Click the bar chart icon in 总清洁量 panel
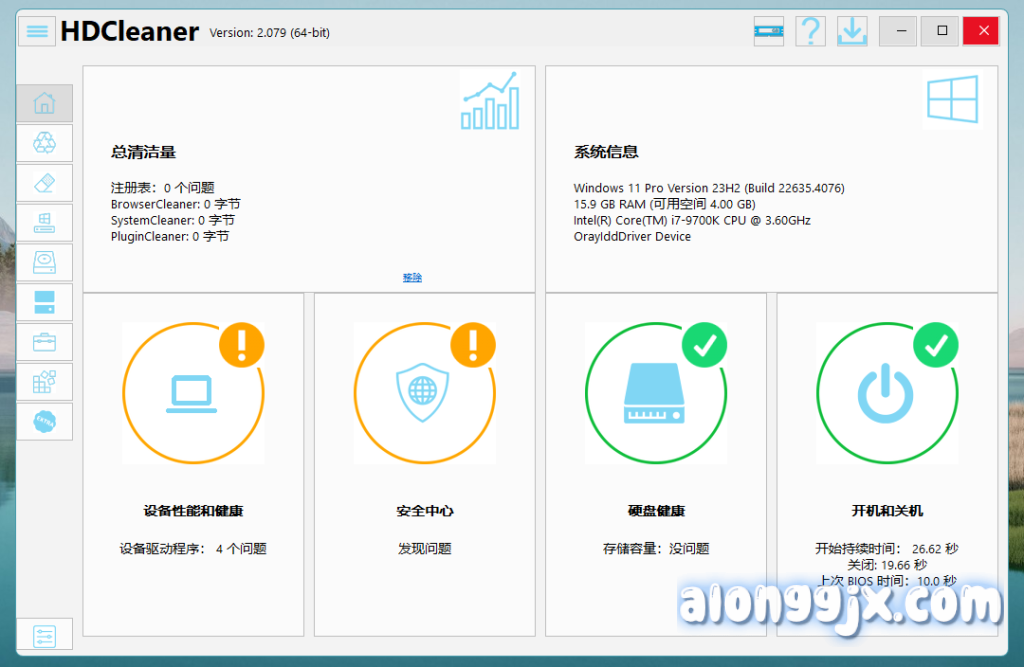The height and width of the screenshot is (667, 1024). tap(490, 101)
